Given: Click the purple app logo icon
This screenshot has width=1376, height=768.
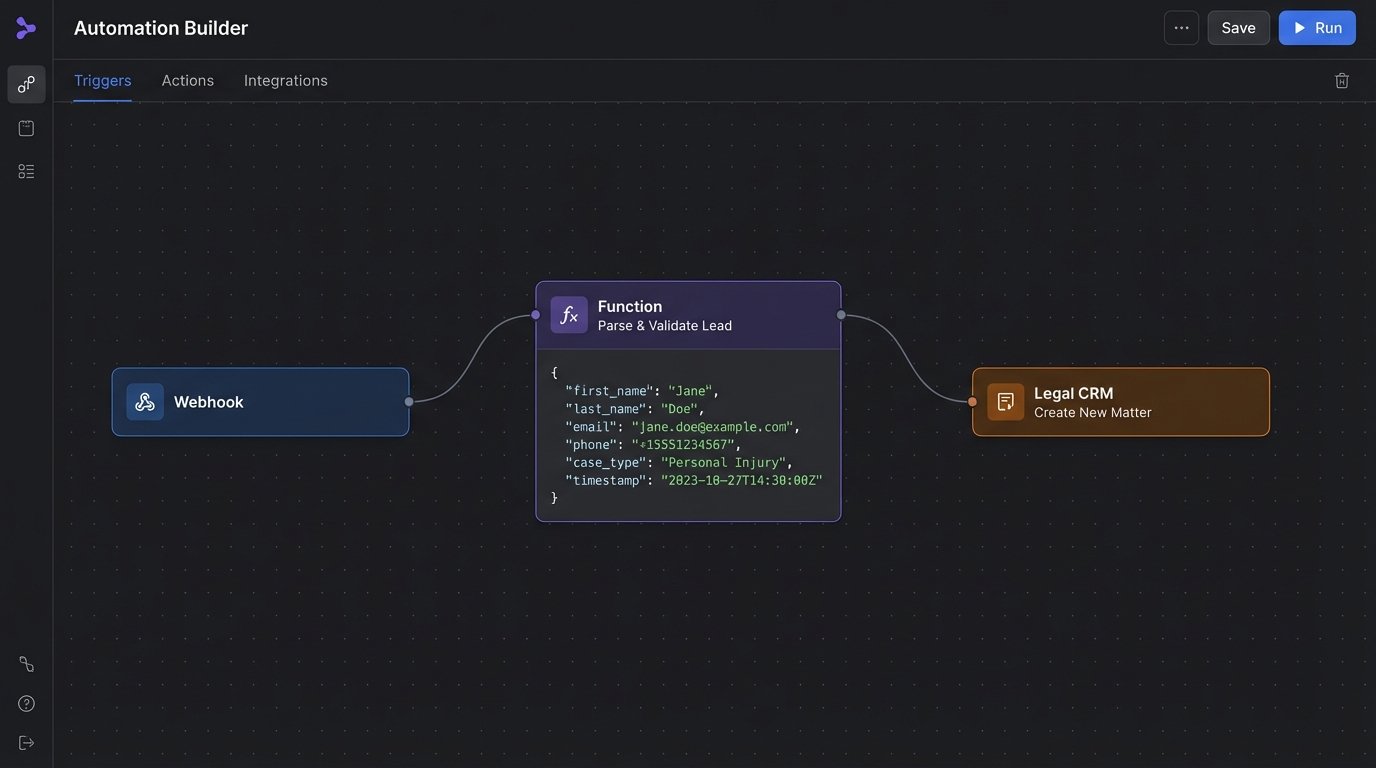Looking at the screenshot, I should coord(26,28).
